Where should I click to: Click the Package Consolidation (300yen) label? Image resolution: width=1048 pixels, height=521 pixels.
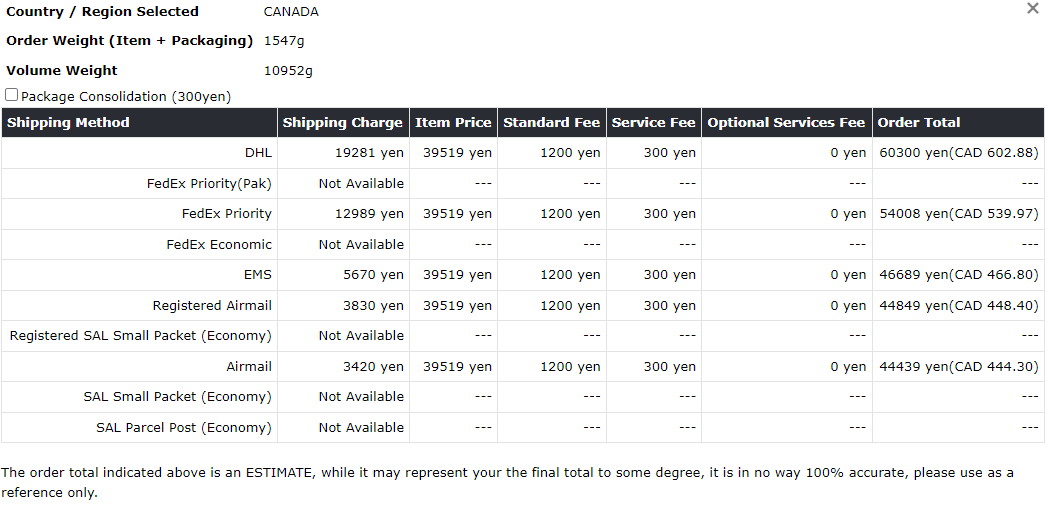(x=126, y=97)
